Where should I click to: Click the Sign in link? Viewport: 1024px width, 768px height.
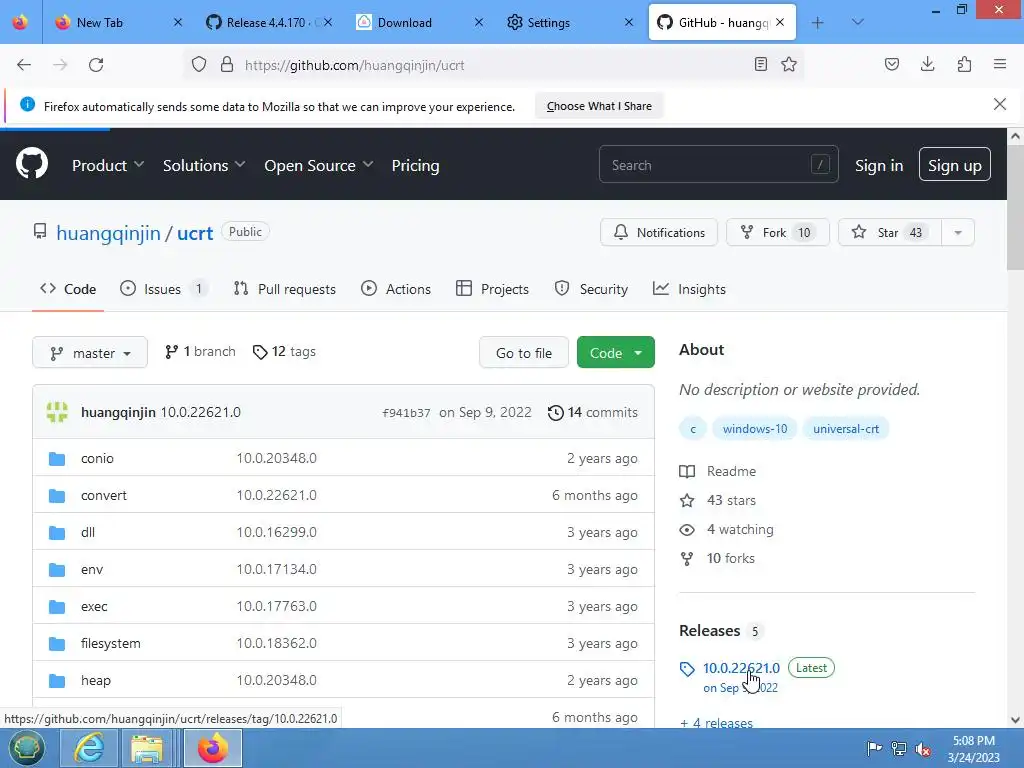tap(878, 165)
